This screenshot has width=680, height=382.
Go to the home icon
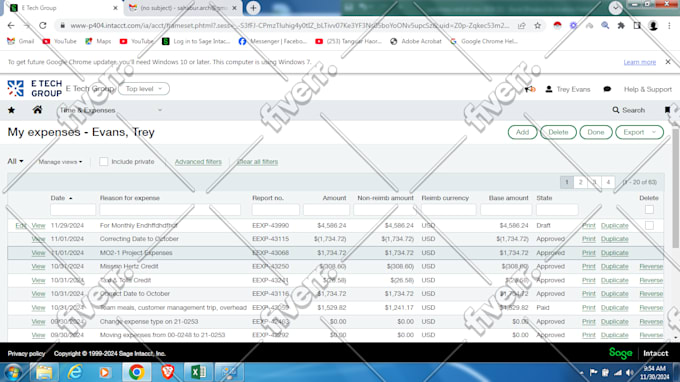point(37,110)
